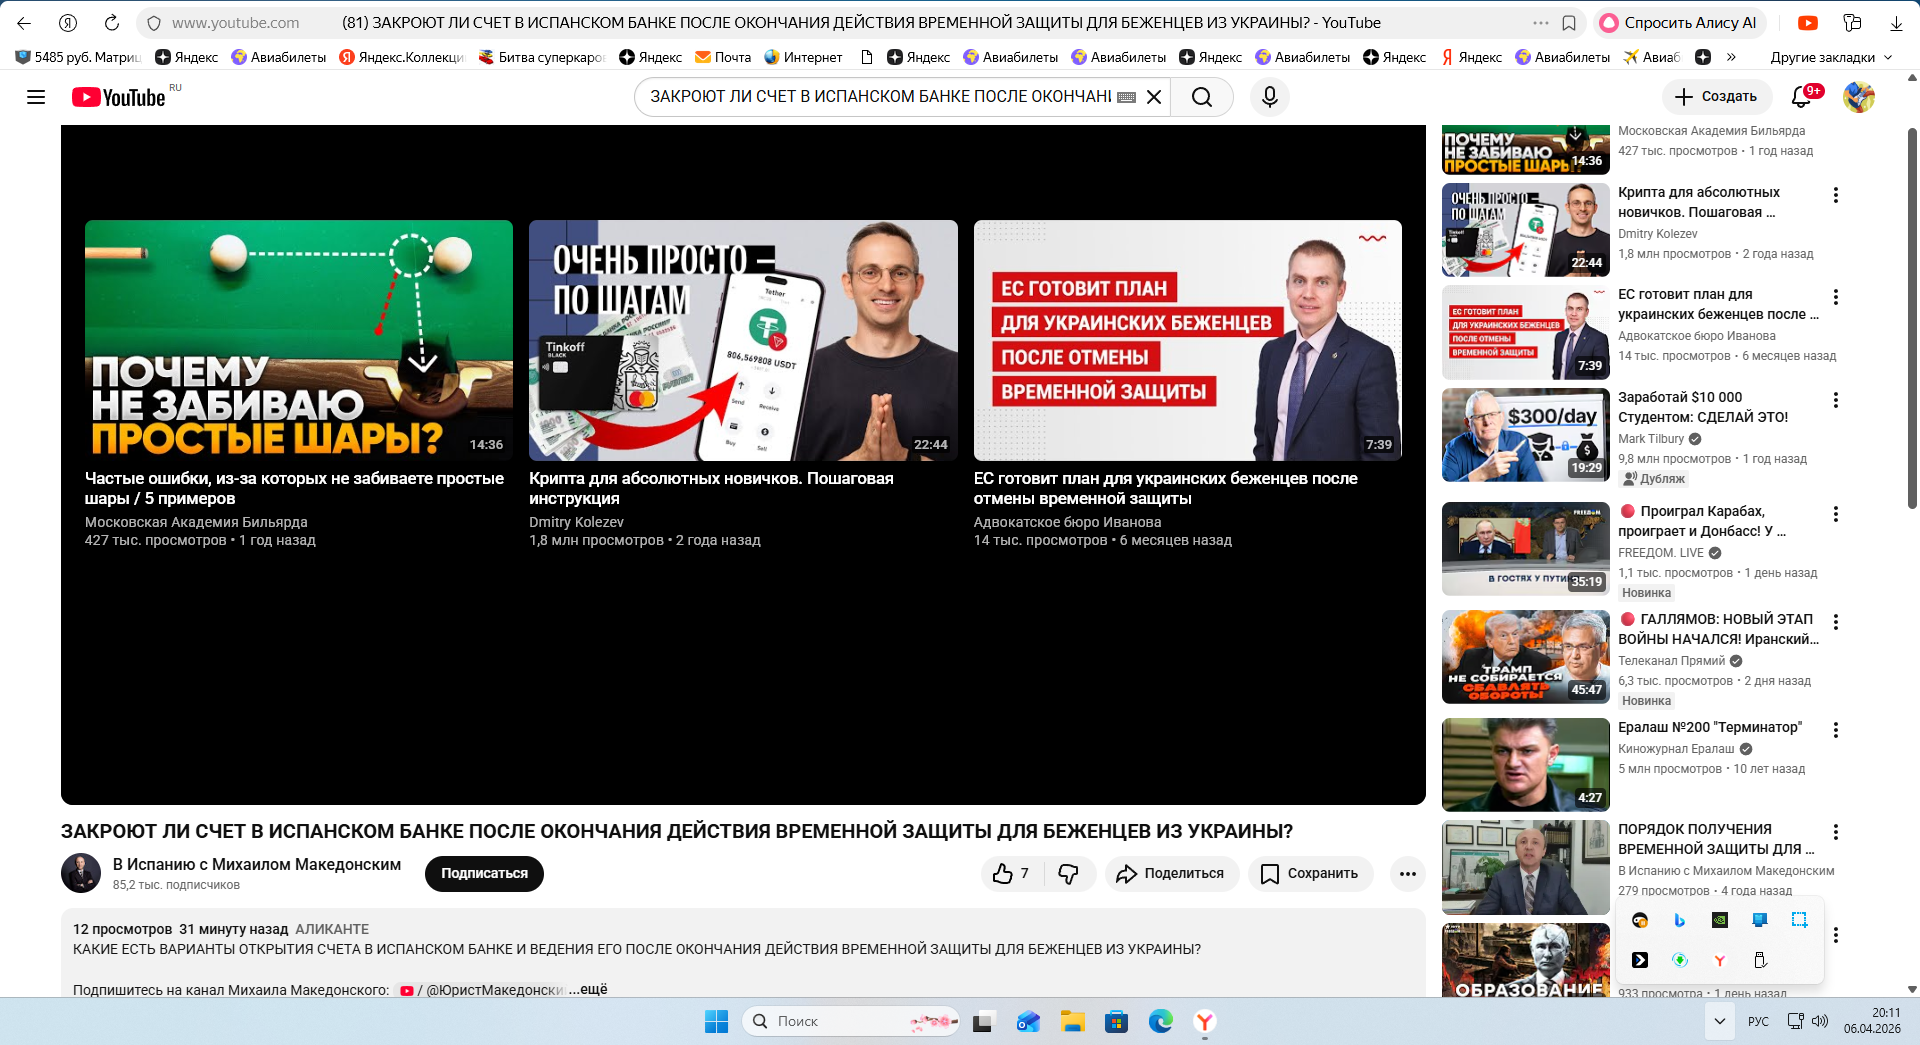Image resolution: width=1920 pixels, height=1045 pixels.
Task: Open the on-screen keyboard in search field
Action: click(x=1126, y=97)
